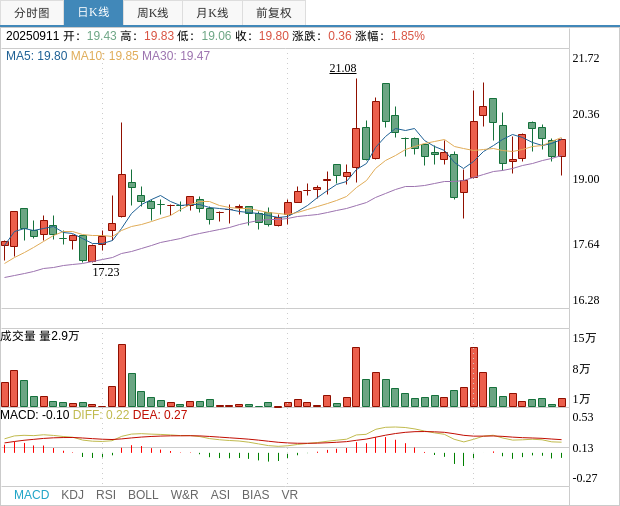
Task: Click the DEA: 0.27 value
Action: coord(160,415)
